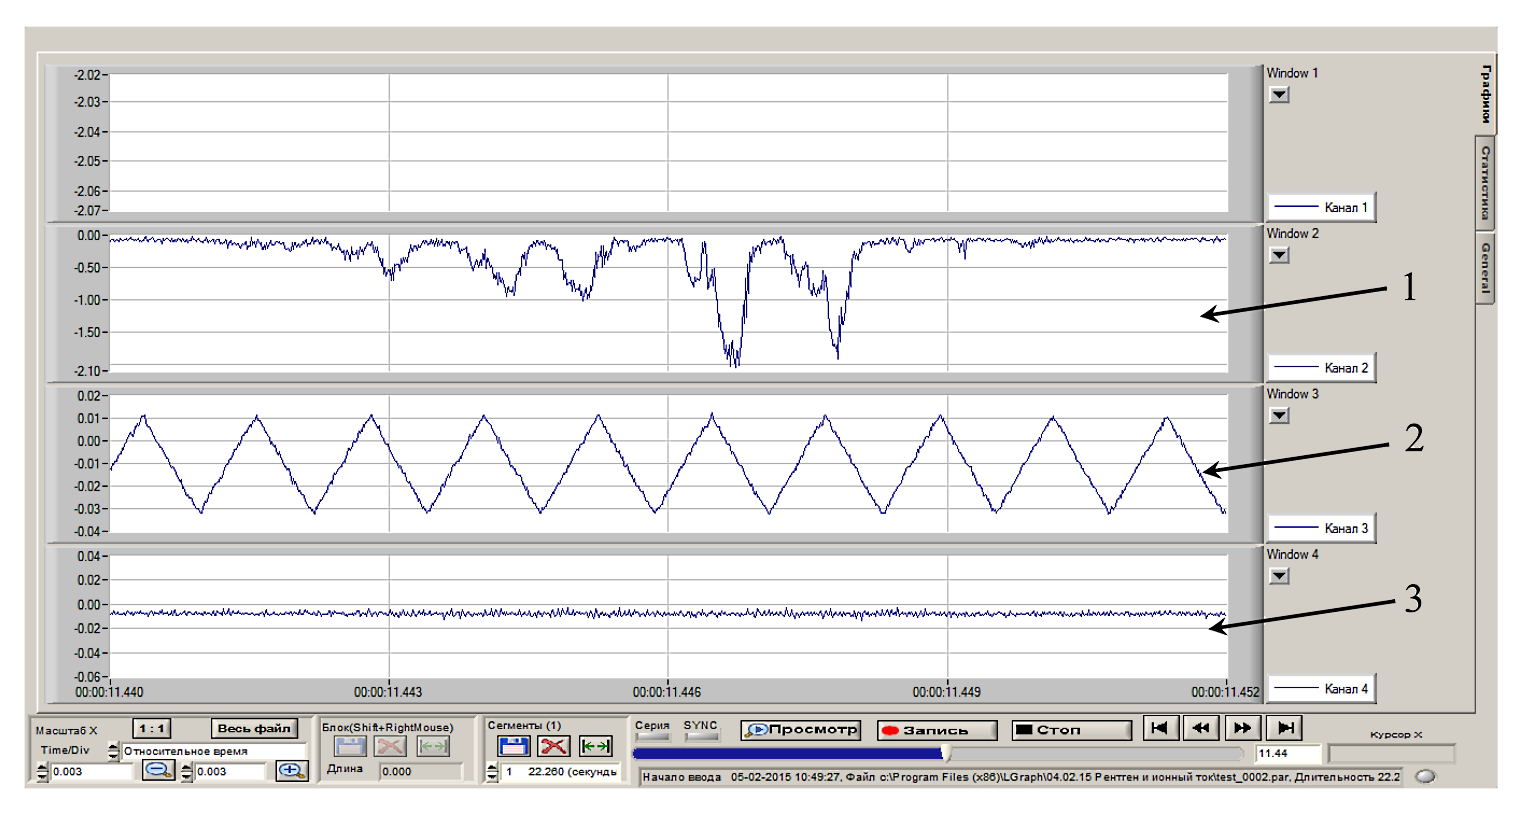Screen dimensions: 1519x814
Task: Click the Window 1 label
Action: point(1292,73)
